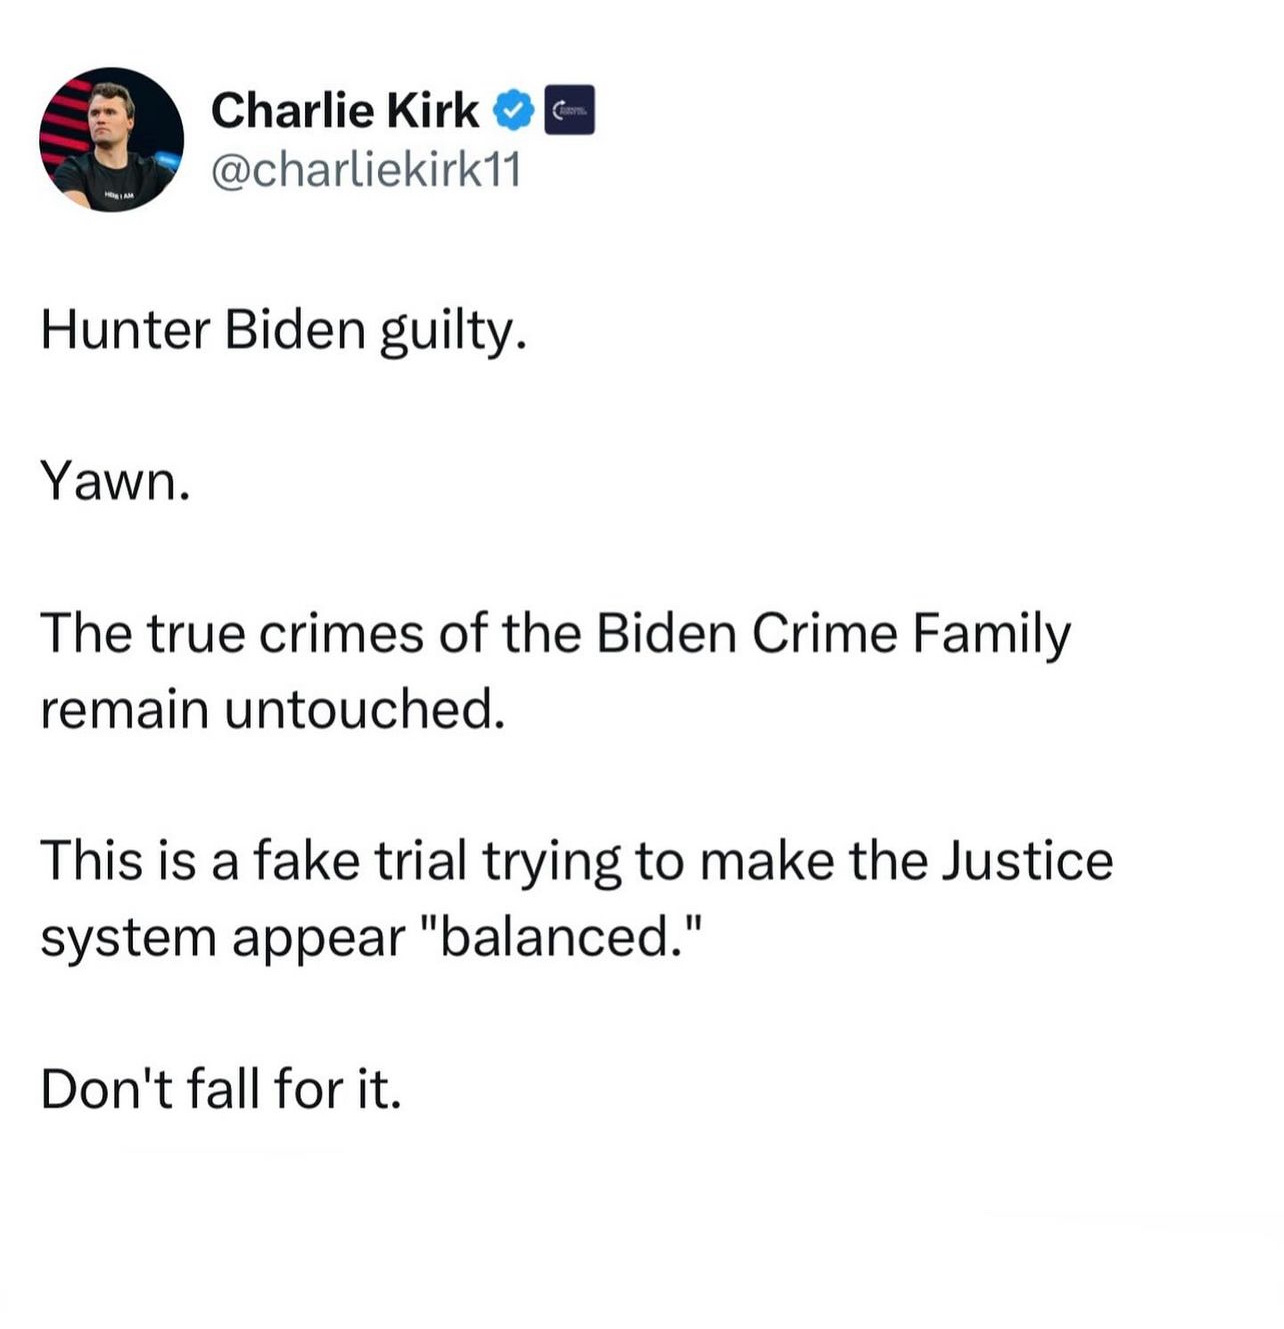Click the words "fake trial"
Screen dimensions: 1284x1329
point(360,861)
